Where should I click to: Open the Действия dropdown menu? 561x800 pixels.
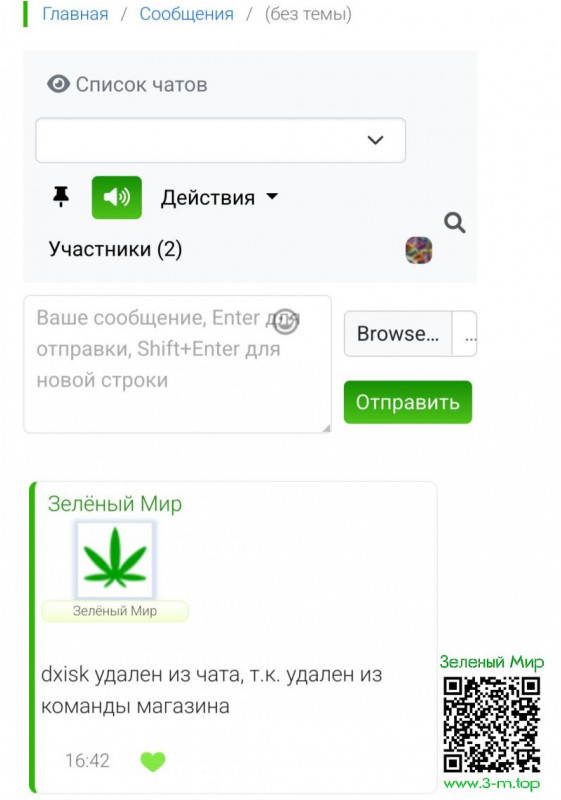219,197
